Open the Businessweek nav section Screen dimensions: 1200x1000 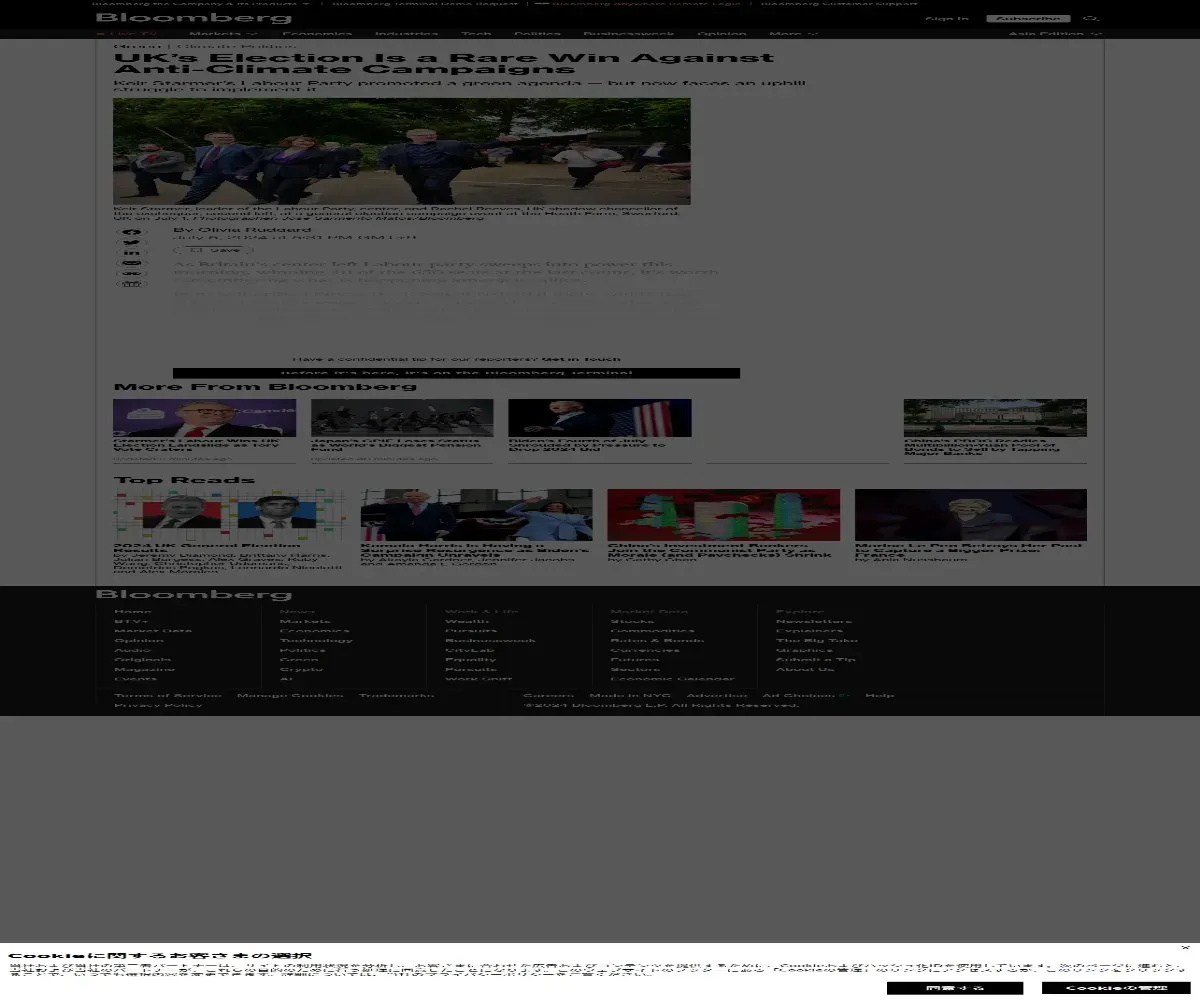[x=628, y=34]
